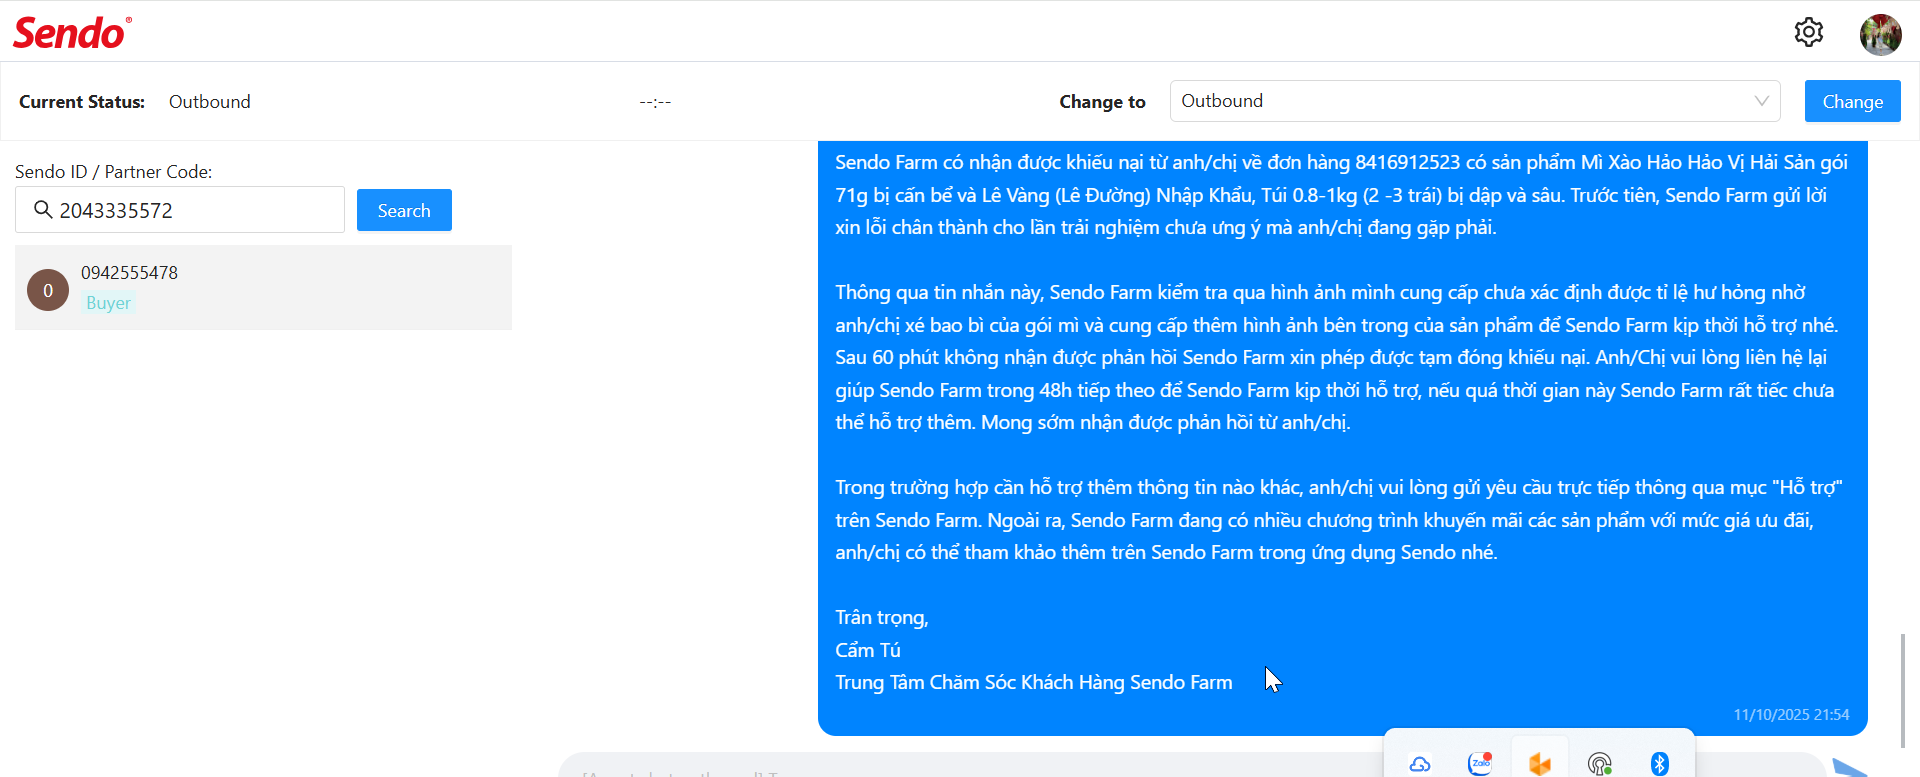Click the signature line Cẩm Tú
Viewport: 1920px width, 777px height.
(x=868, y=650)
